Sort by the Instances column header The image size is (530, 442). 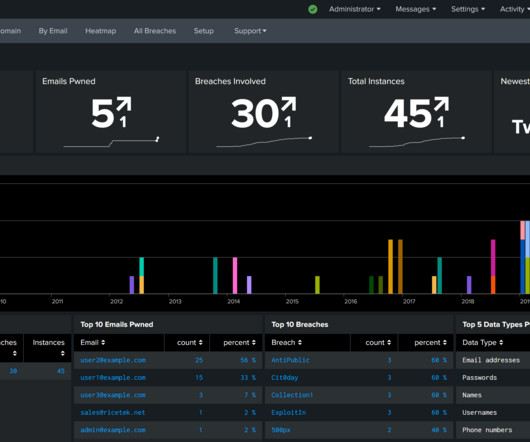48,348
